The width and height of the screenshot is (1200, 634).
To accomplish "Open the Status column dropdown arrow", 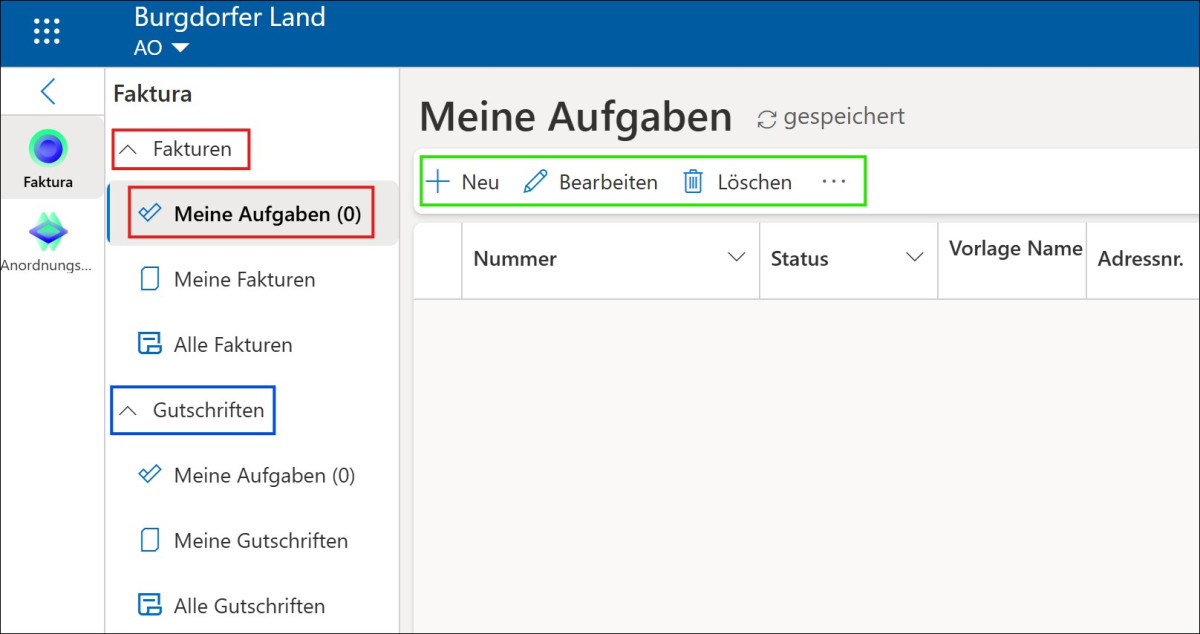I will click(914, 258).
